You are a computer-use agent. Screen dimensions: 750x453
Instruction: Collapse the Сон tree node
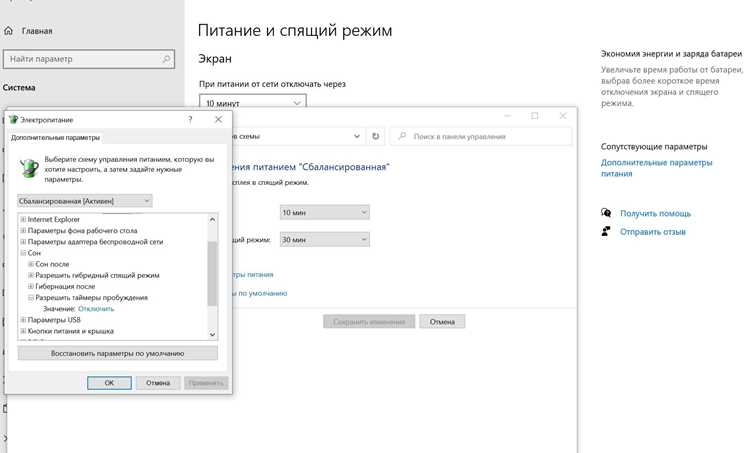(x=23, y=253)
